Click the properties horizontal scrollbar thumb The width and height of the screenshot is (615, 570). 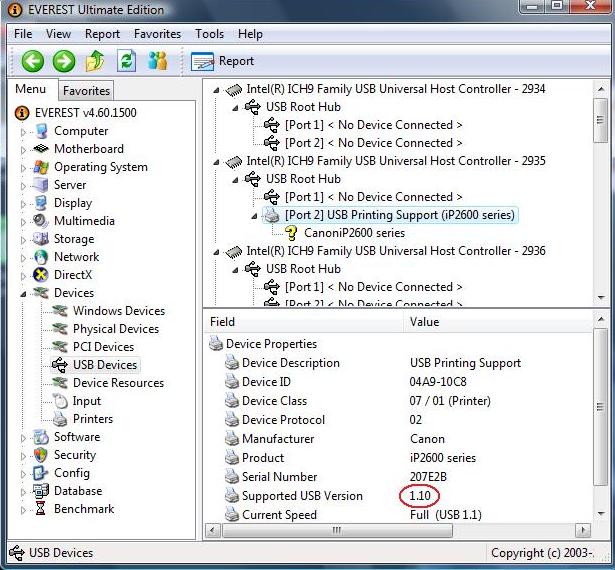click(337, 530)
